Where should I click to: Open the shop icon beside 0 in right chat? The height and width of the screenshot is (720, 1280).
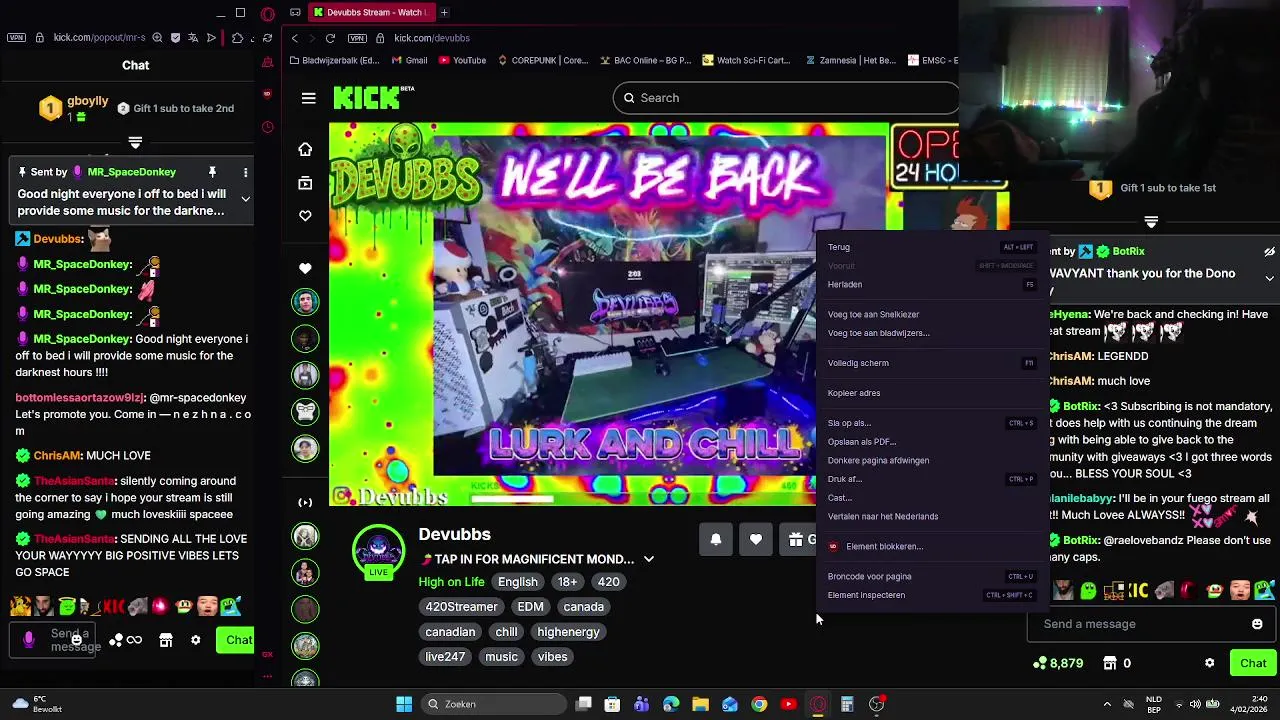pyautogui.click(x=1110, y=663)
